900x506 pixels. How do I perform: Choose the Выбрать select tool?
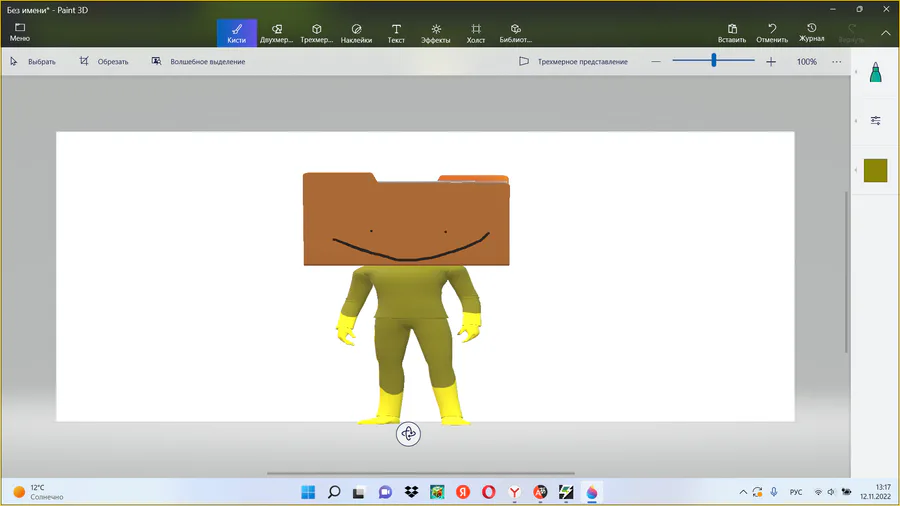[x=33, y=61]
